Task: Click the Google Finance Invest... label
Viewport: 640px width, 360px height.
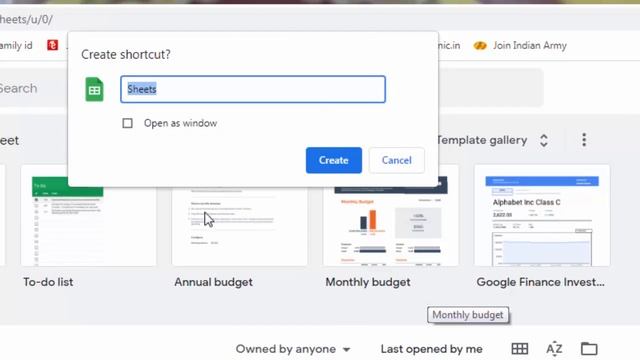Action: (x=540, y=282)
